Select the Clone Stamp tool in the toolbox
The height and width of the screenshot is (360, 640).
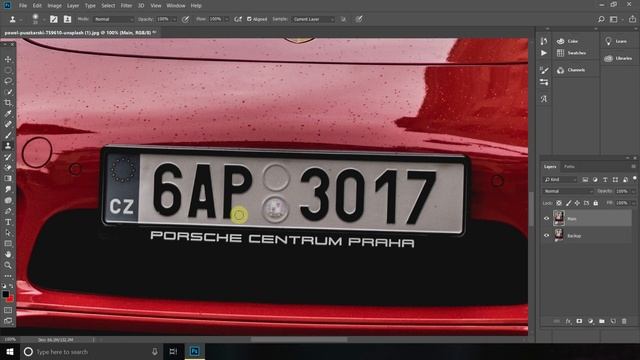pos(8,146)
